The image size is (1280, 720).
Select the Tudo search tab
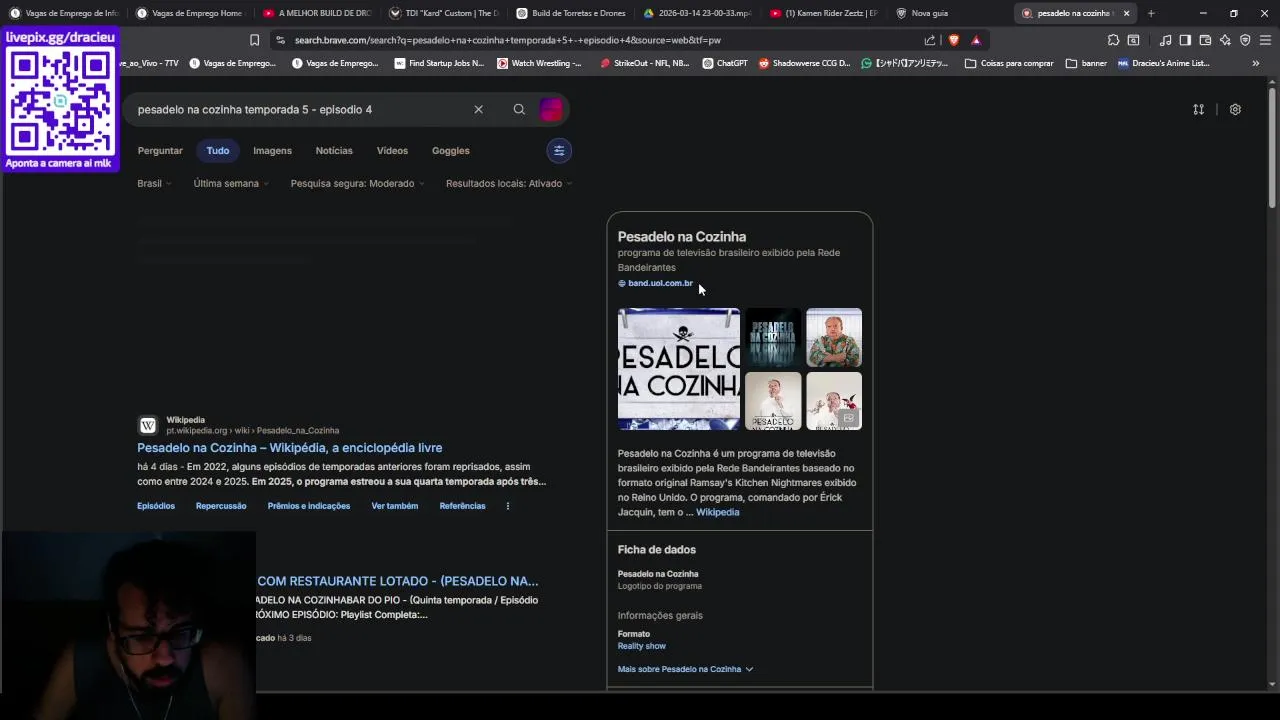click(218, 150)
